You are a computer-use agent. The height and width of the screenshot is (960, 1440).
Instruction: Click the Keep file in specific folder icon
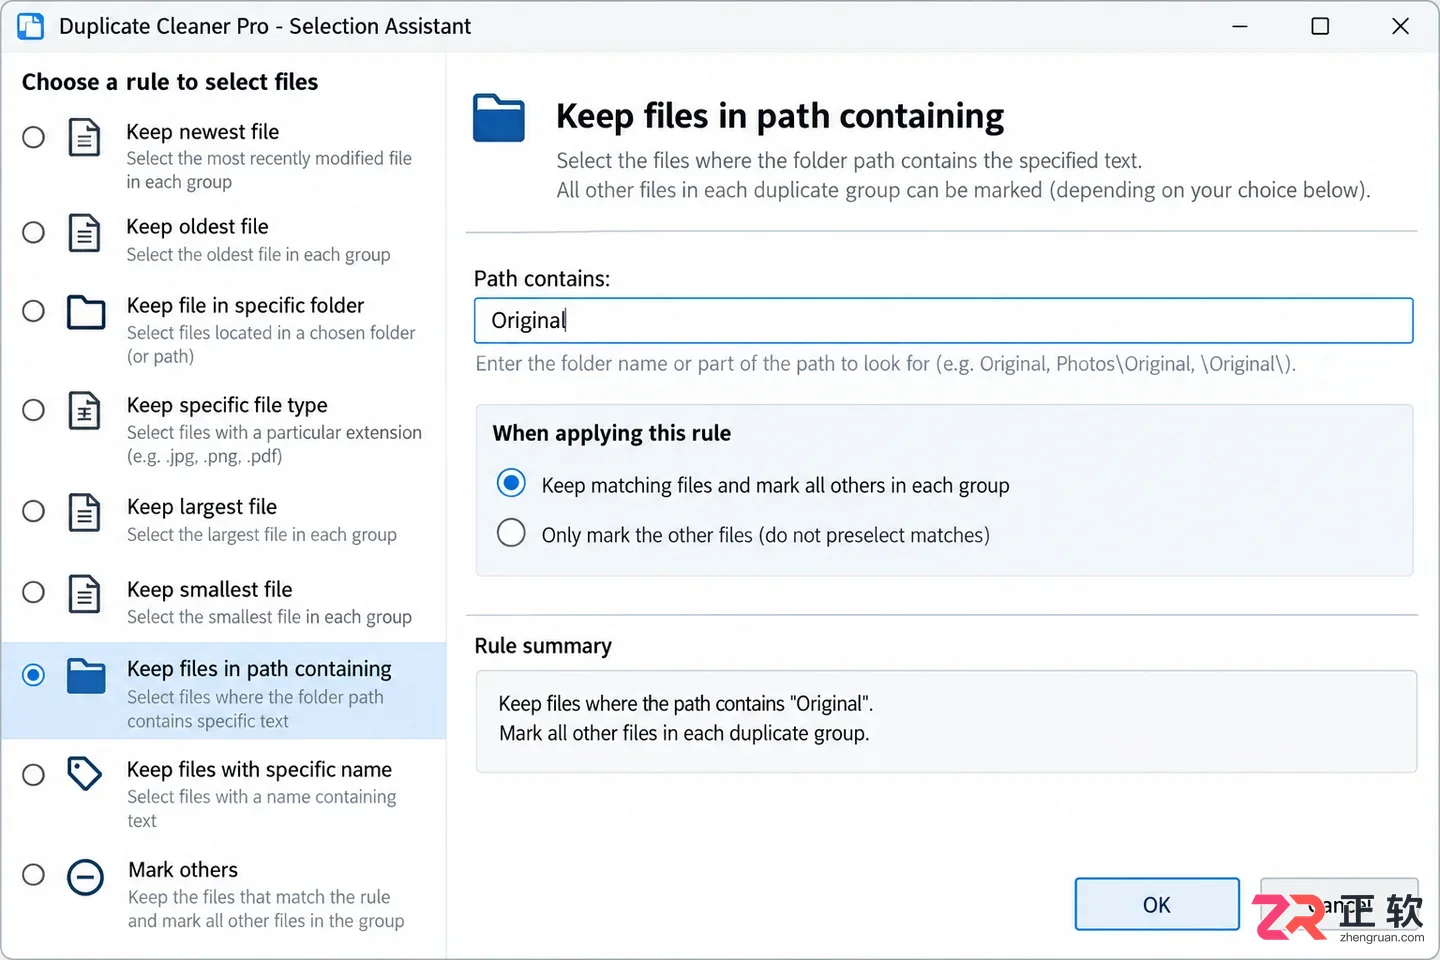click(x=86, y=312)
